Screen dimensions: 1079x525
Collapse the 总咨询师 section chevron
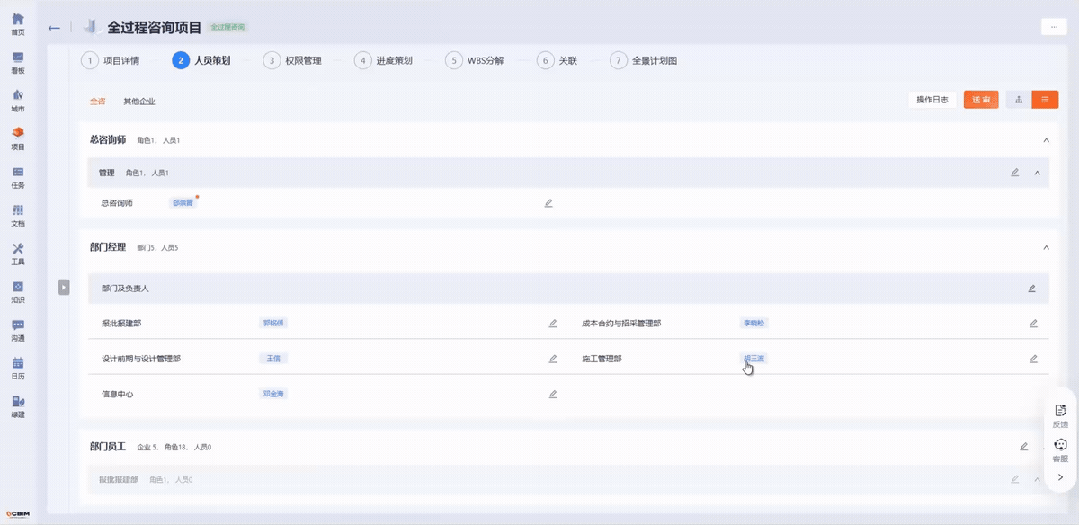[1047, 140]
